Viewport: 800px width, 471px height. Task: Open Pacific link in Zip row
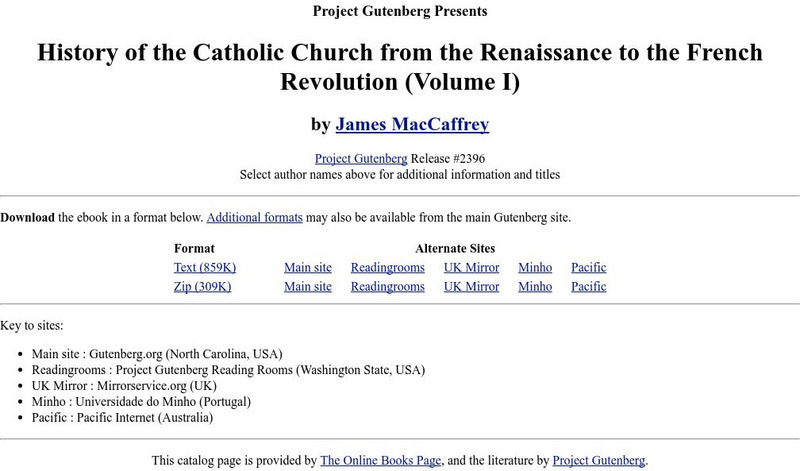(589, 286)
